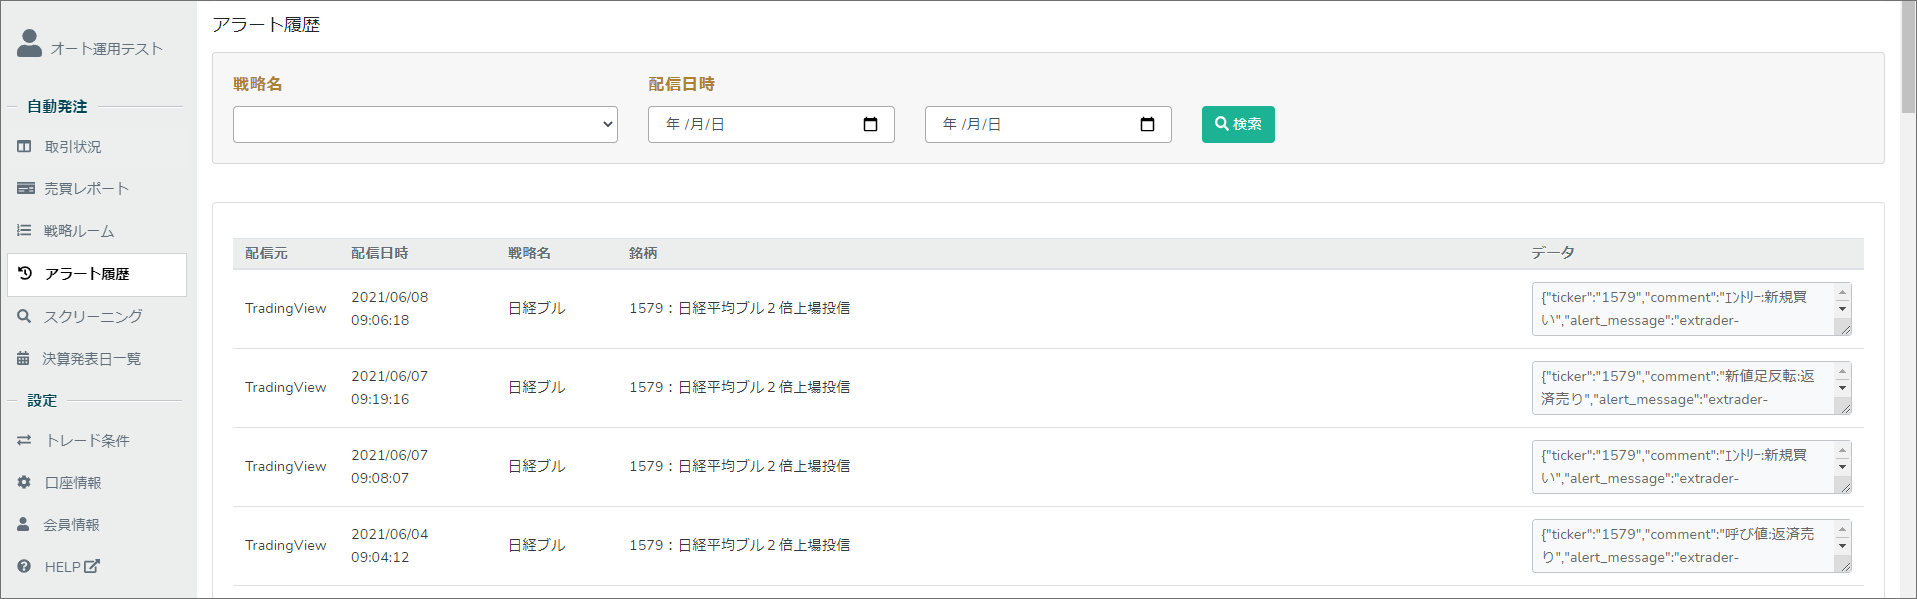Click the 2021/06/04 row data textarea
Viewport: 1917px width, 599px height.
pyautogui.click(x=1691, y=546)
